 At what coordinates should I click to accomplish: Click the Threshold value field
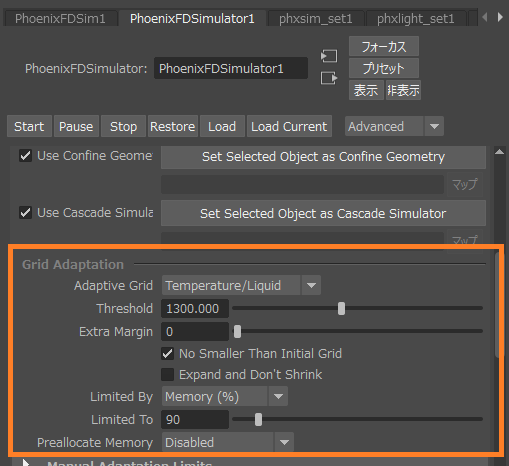[x=195, y=309]
